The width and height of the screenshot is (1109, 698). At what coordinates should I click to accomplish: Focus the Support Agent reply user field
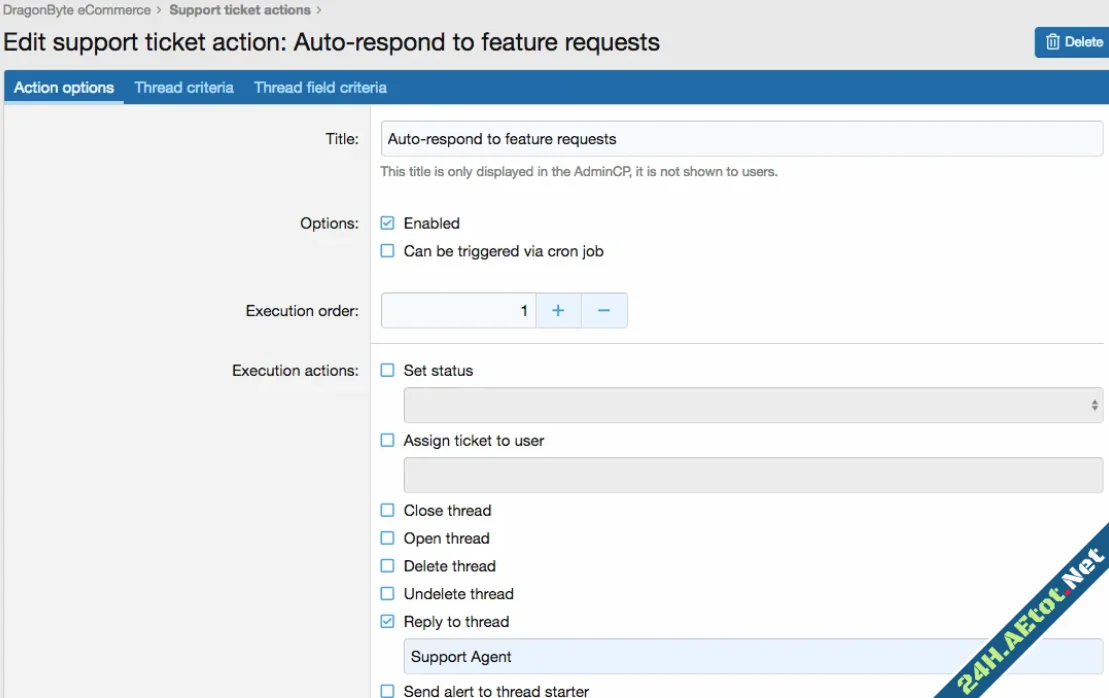click(x=700, y=657)
